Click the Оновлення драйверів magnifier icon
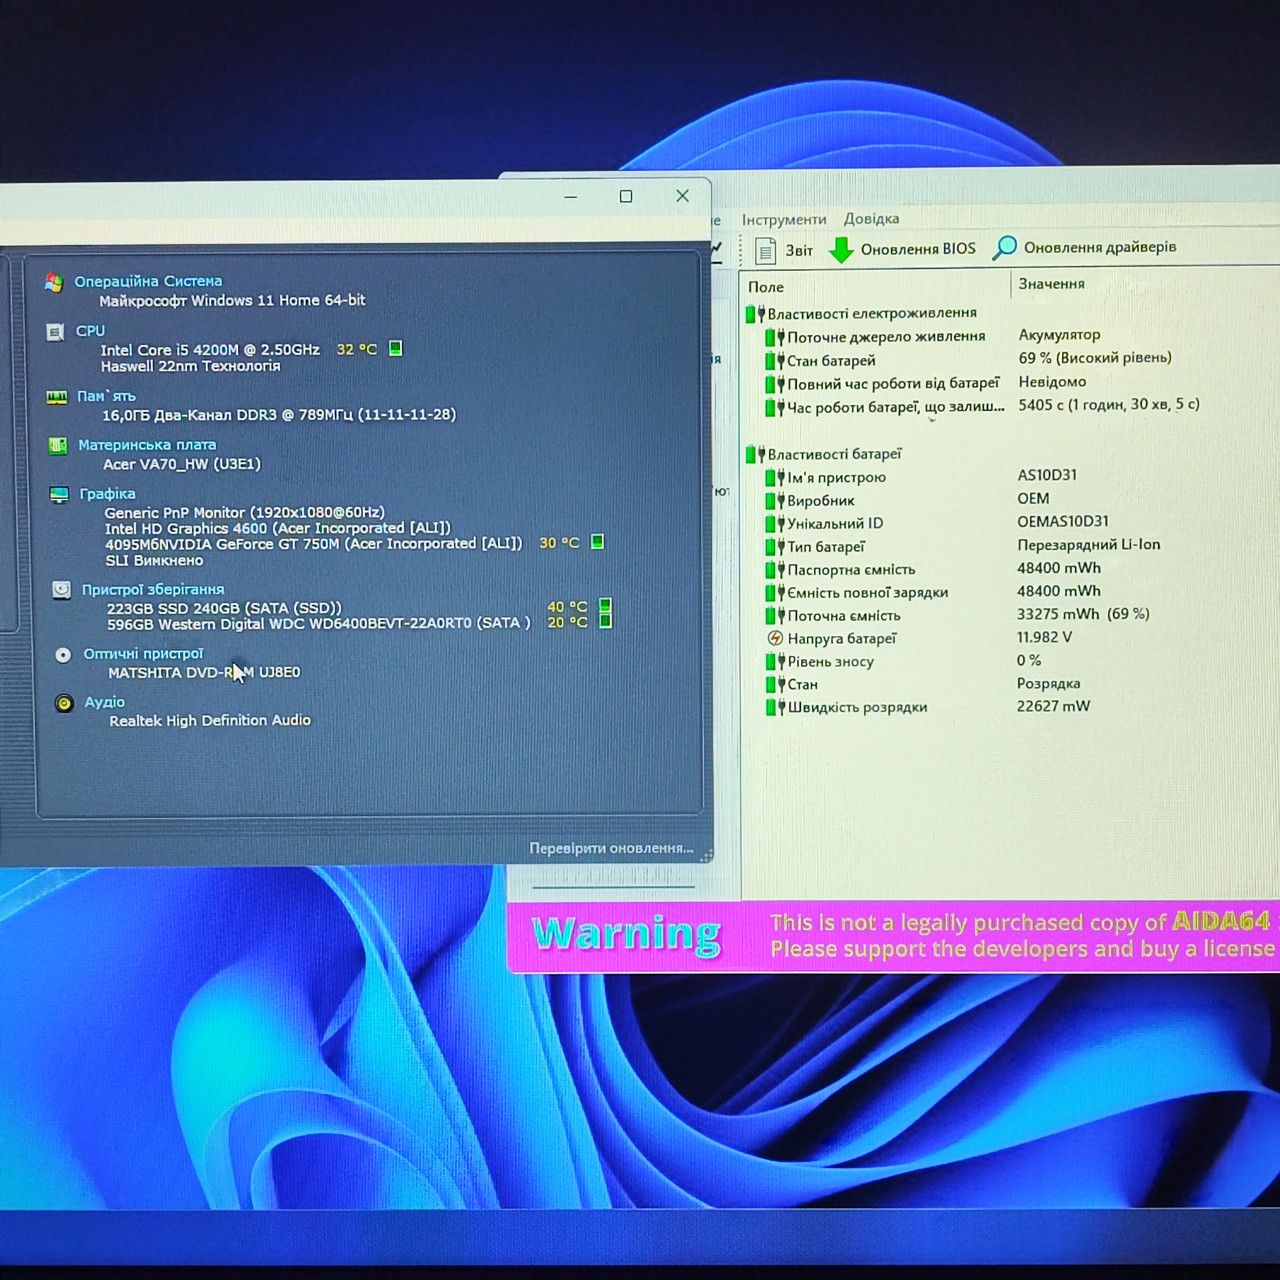Screen dimensions: 1280x1280 pos(1004,248)
